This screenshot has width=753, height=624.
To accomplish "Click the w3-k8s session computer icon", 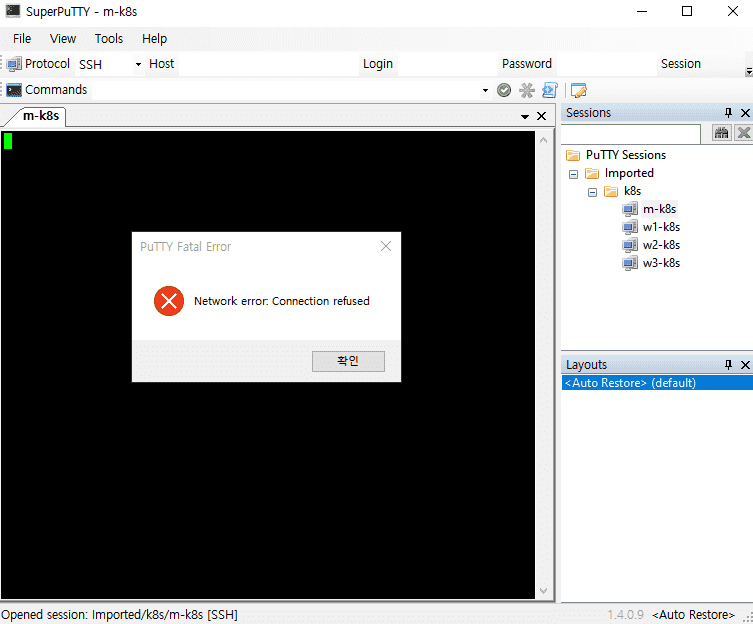I will [630, 263].
